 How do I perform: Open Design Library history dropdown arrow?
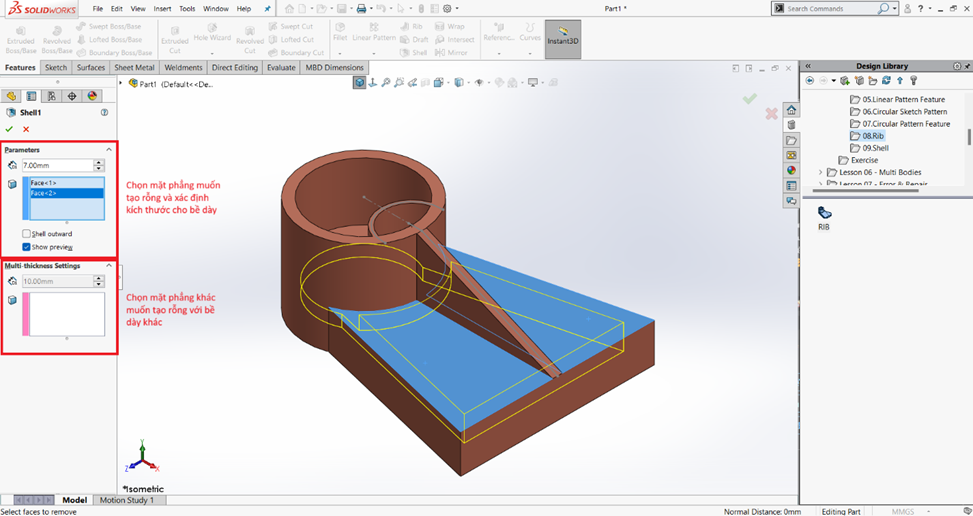tap(833, 81)
